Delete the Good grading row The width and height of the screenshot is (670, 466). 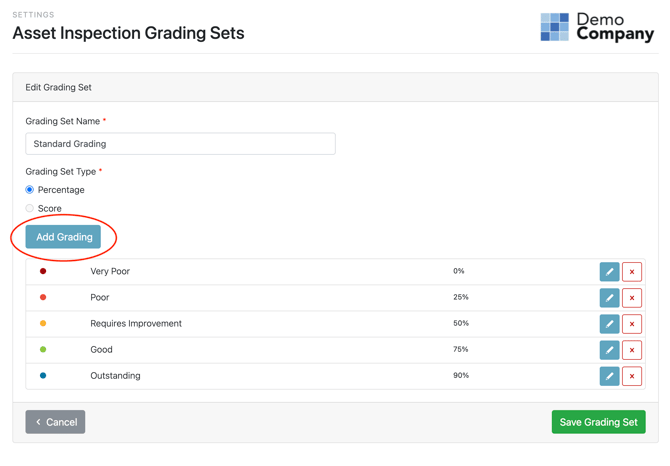(632, 350)
